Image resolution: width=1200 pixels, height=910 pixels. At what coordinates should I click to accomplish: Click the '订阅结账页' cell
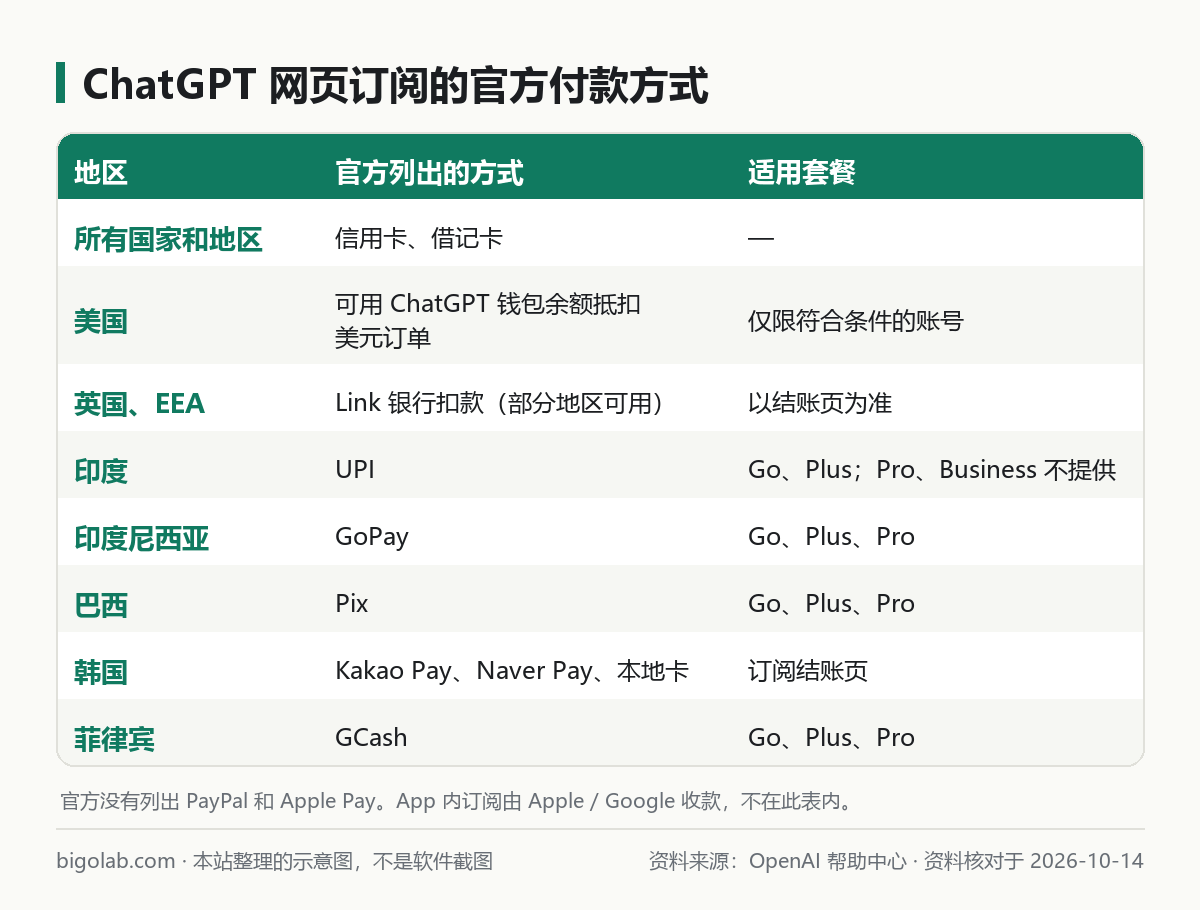coord(807,671)
